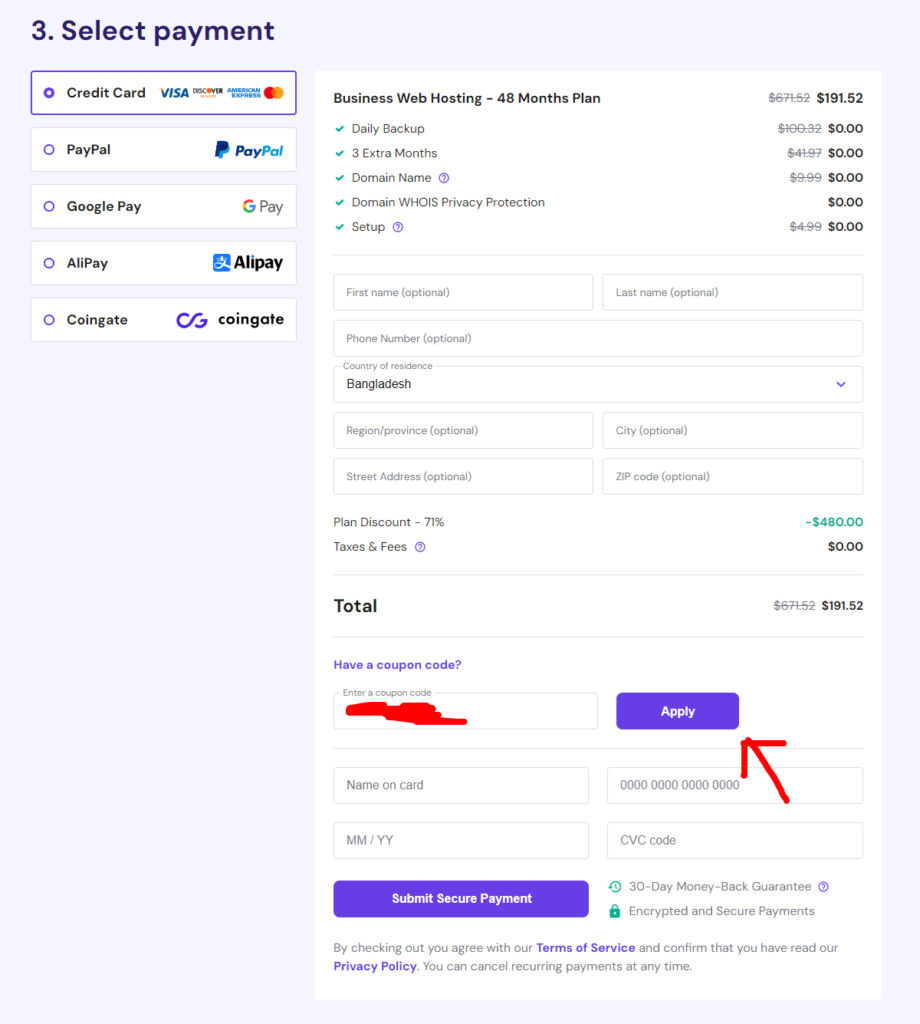The image size is (920, 1024).
Task: Open Money-Back Guarantee help icon
Action: click(823, 887)
